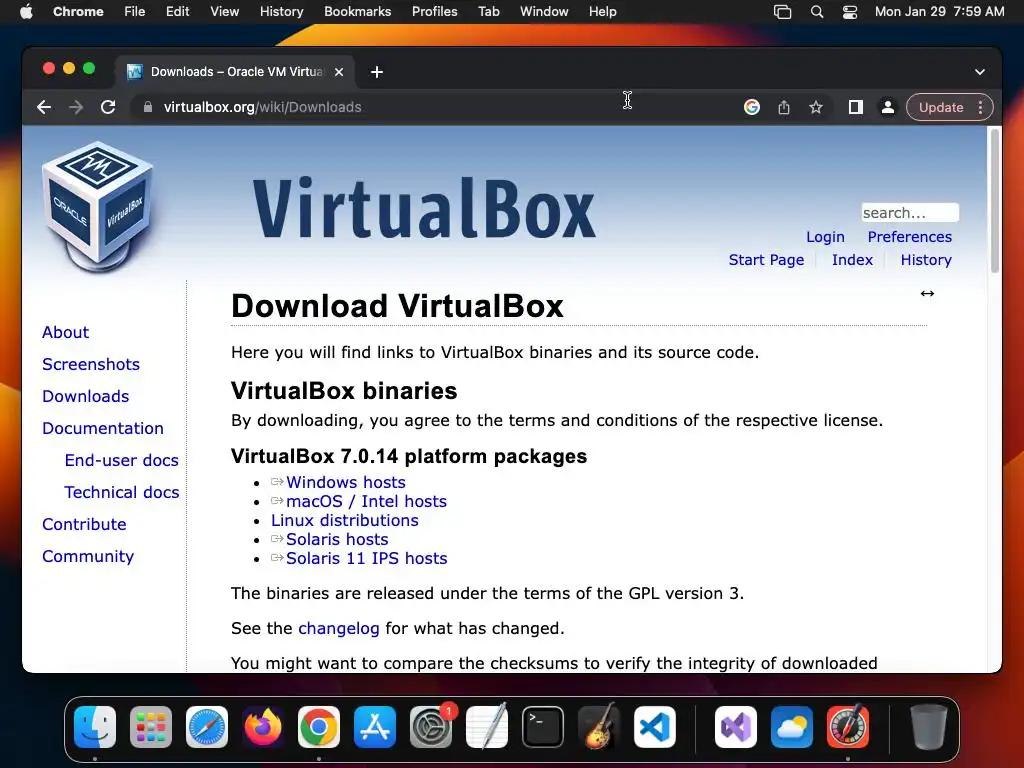Open Control Center in menu bar
Viewport: 1024px width, 768px height.
[x=850, y=12]
